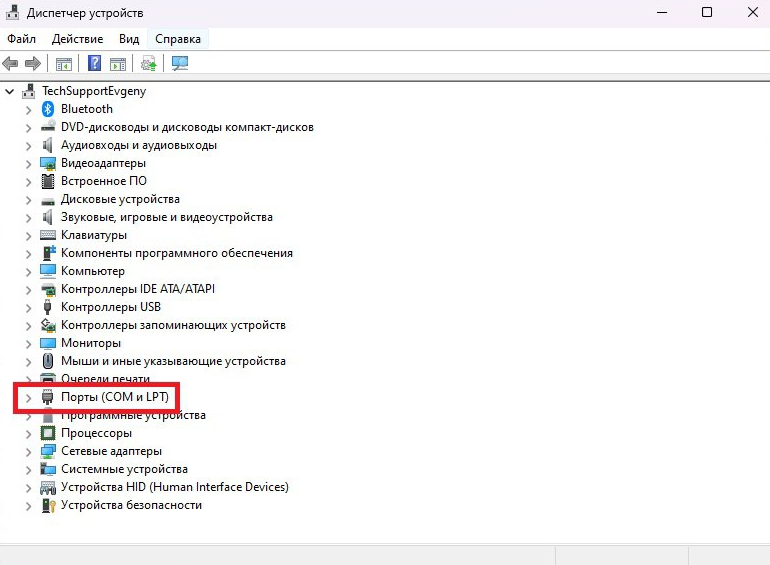The height and width of the screenshot is (565, 770).
Task: Click the Аудиовходы и аудиовыходы speaker icon
Action: click(48, 145)
